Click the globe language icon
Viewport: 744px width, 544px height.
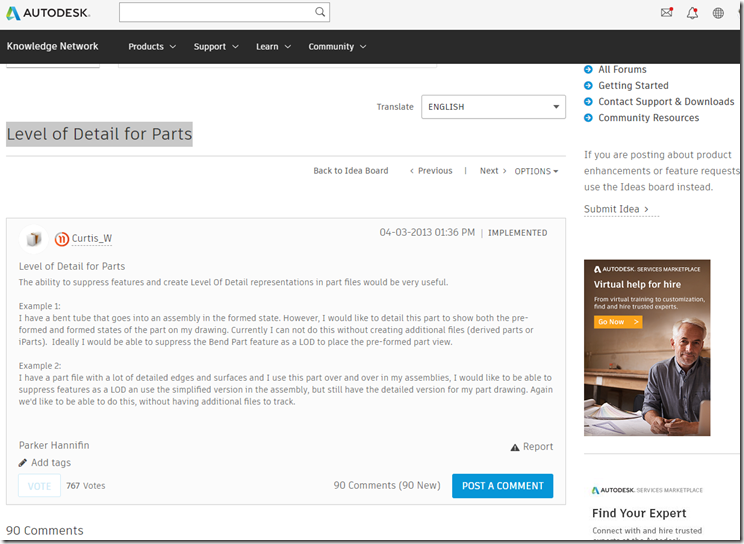(x=718, y=13)
